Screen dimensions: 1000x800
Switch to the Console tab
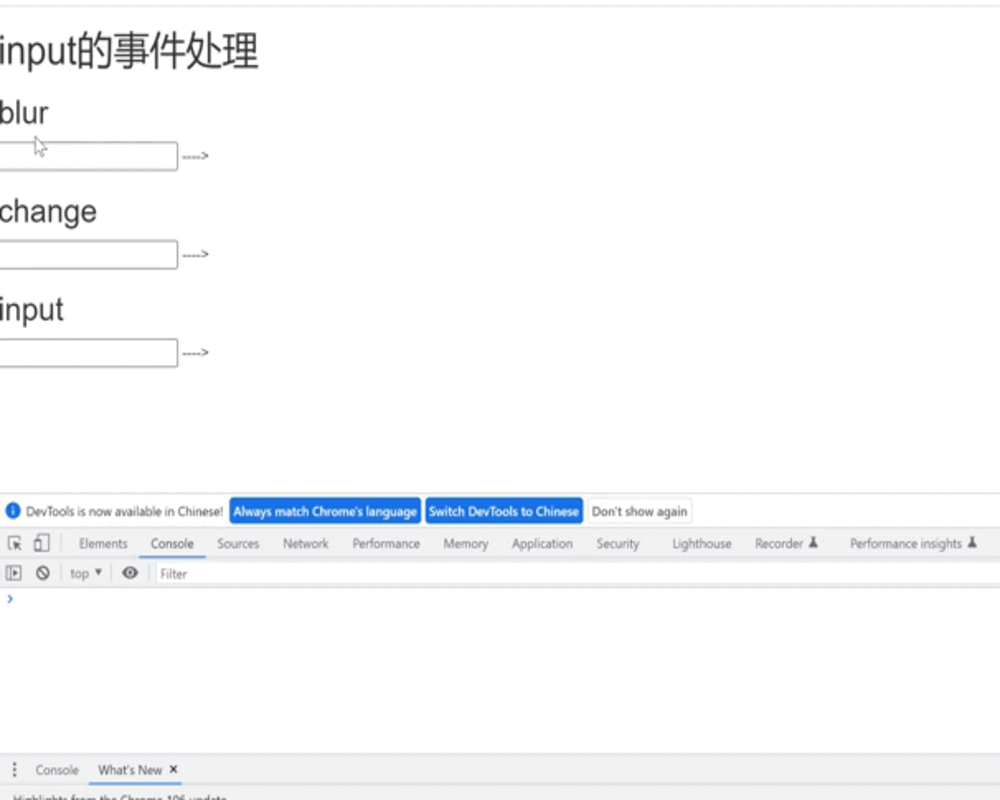point(172,544)
